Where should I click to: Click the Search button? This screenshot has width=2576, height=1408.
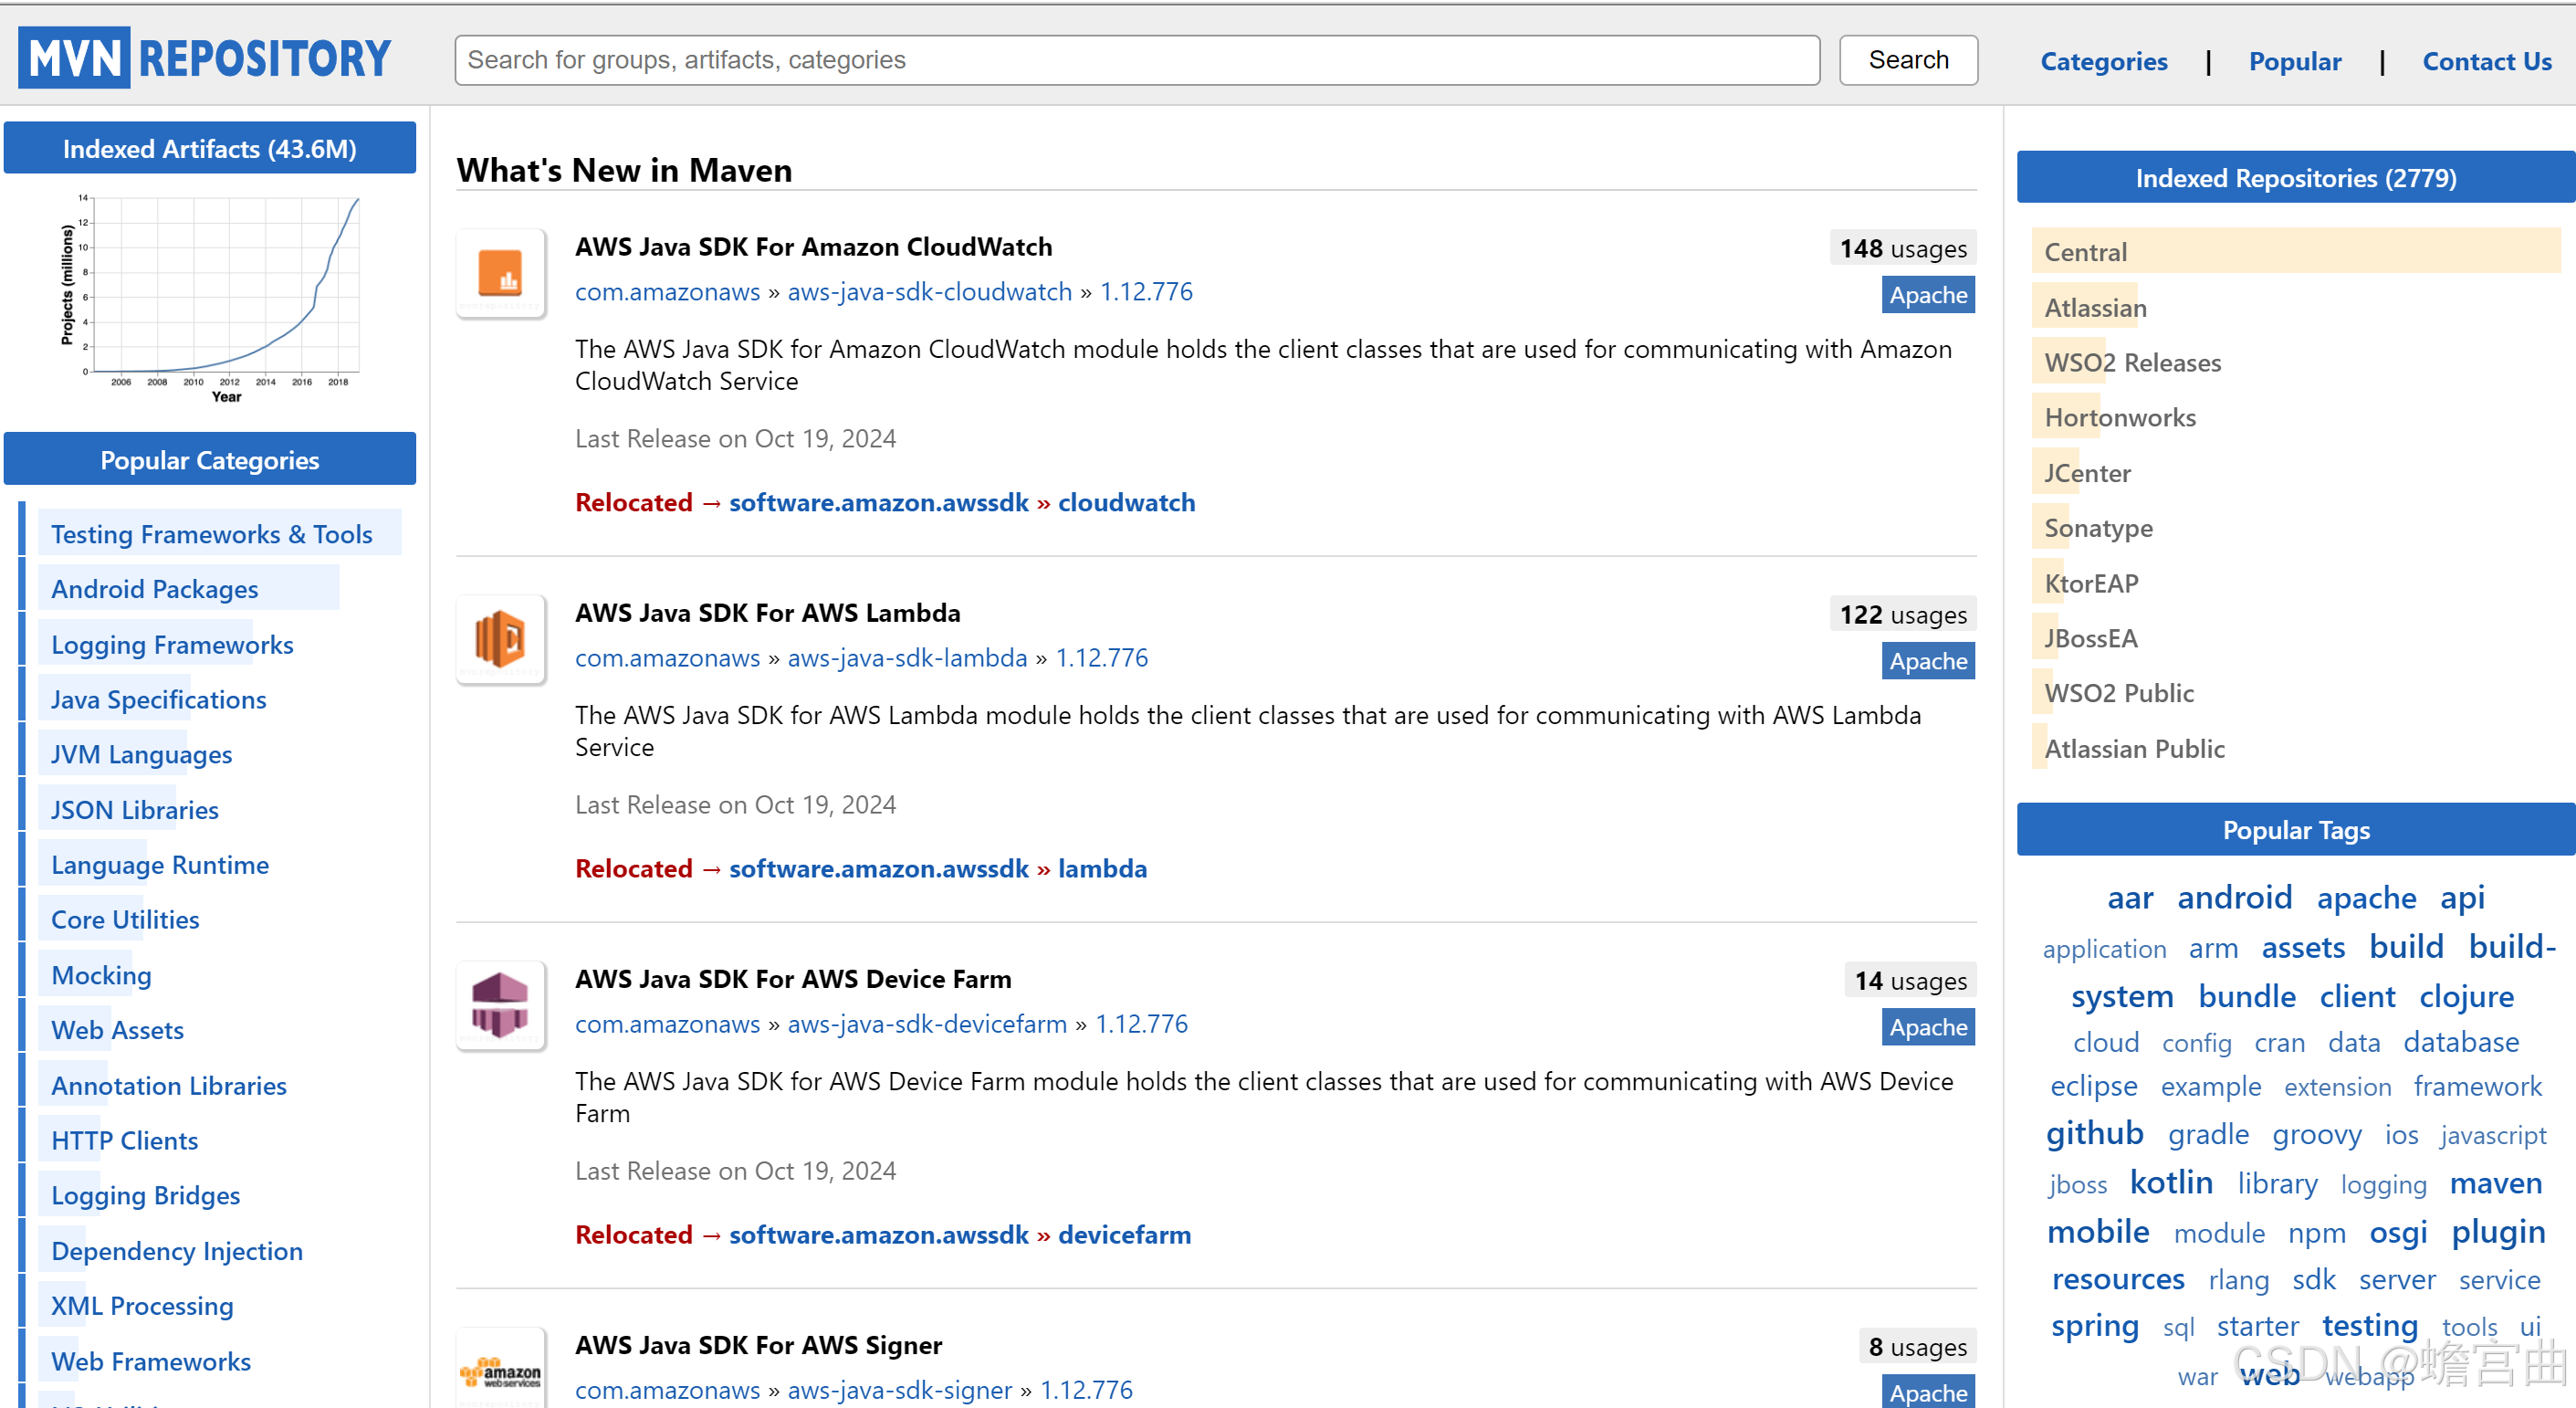coord(1908,60)
